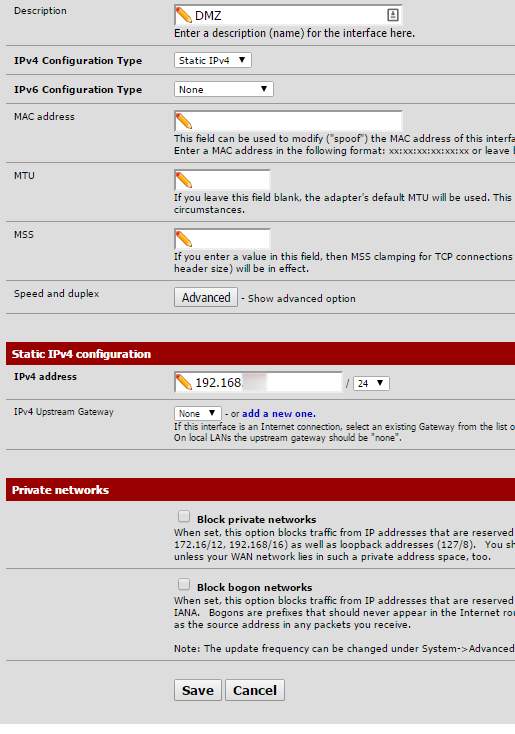Screen dimensions: 515x734
Task: Enable Block private networks checkbox
Action: (x=184, y=516)
